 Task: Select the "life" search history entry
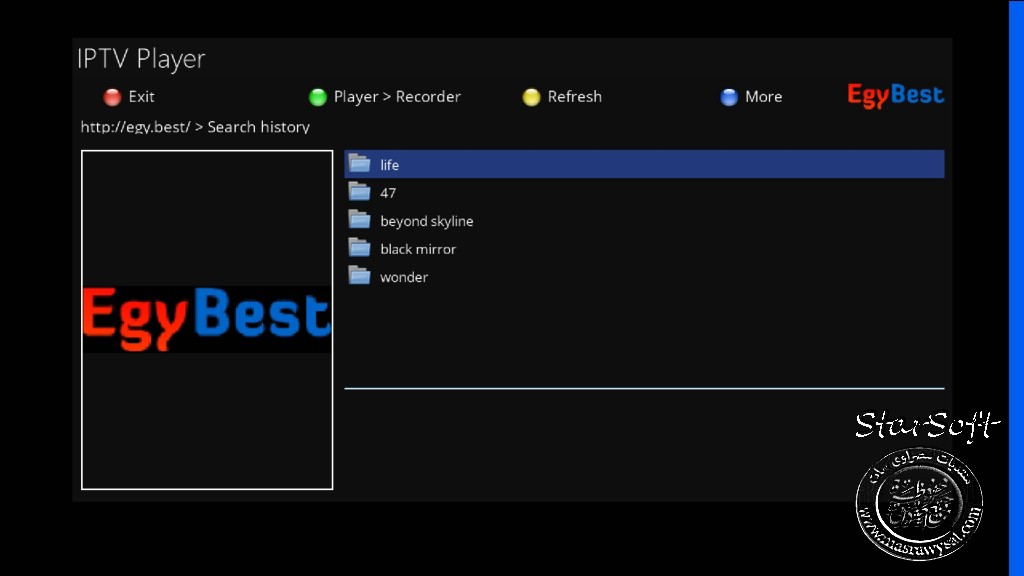click(644, 164)
